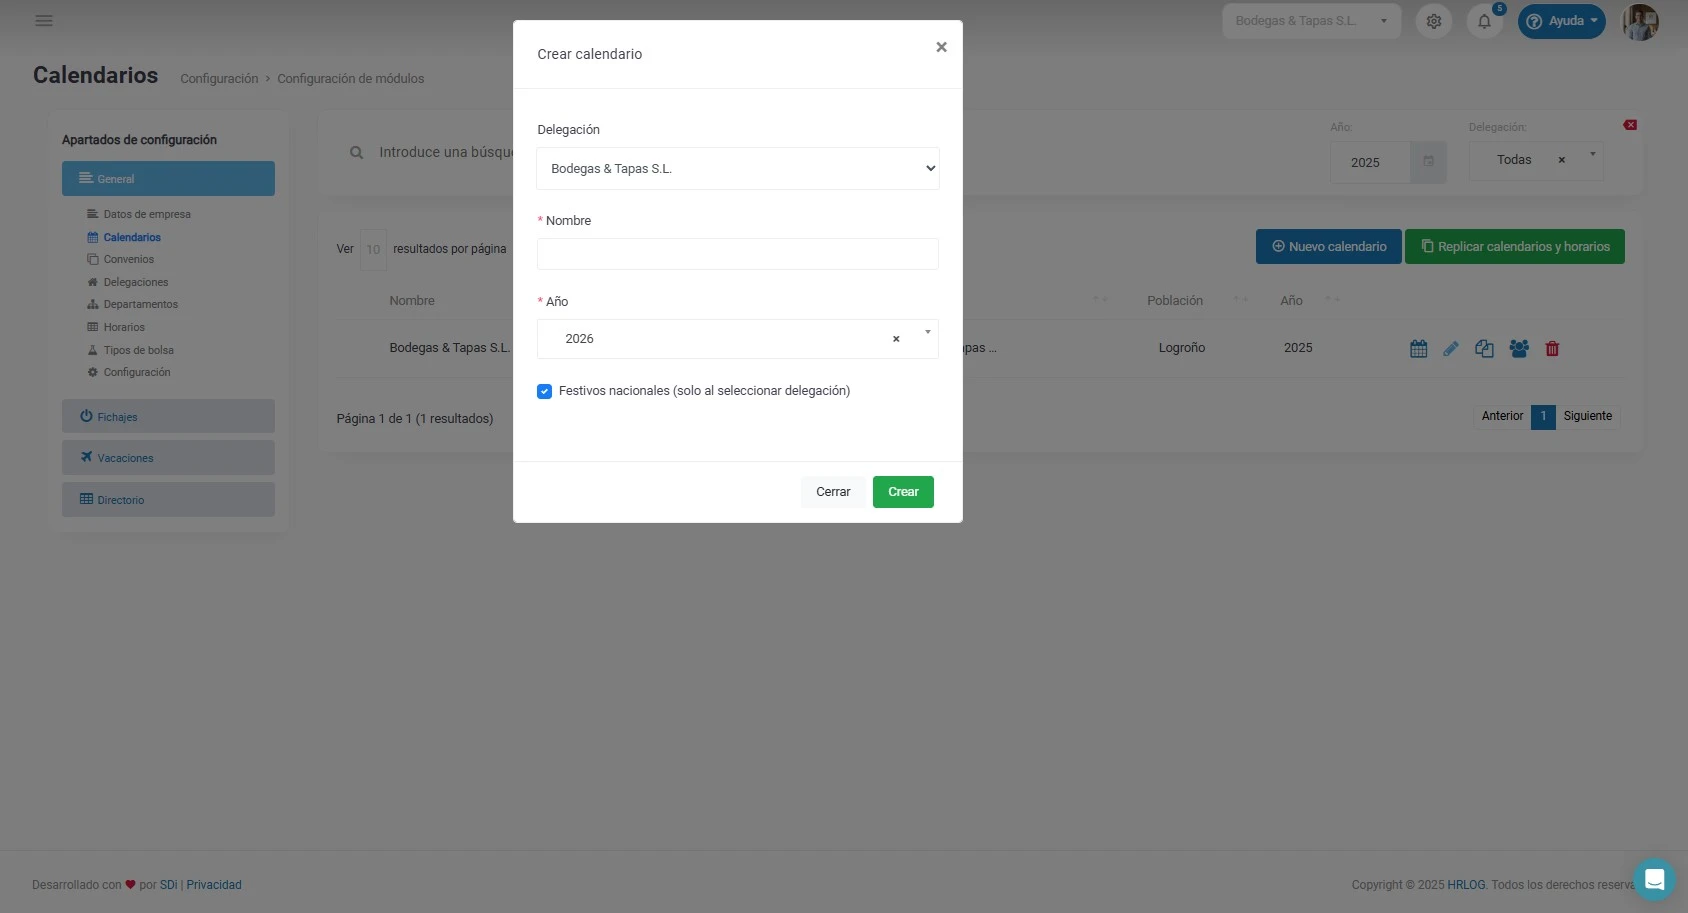Image resolution: width=1688 pixels, height=913 pixels.
Task: Click the Nombre text field
Action: coord(737,254)
